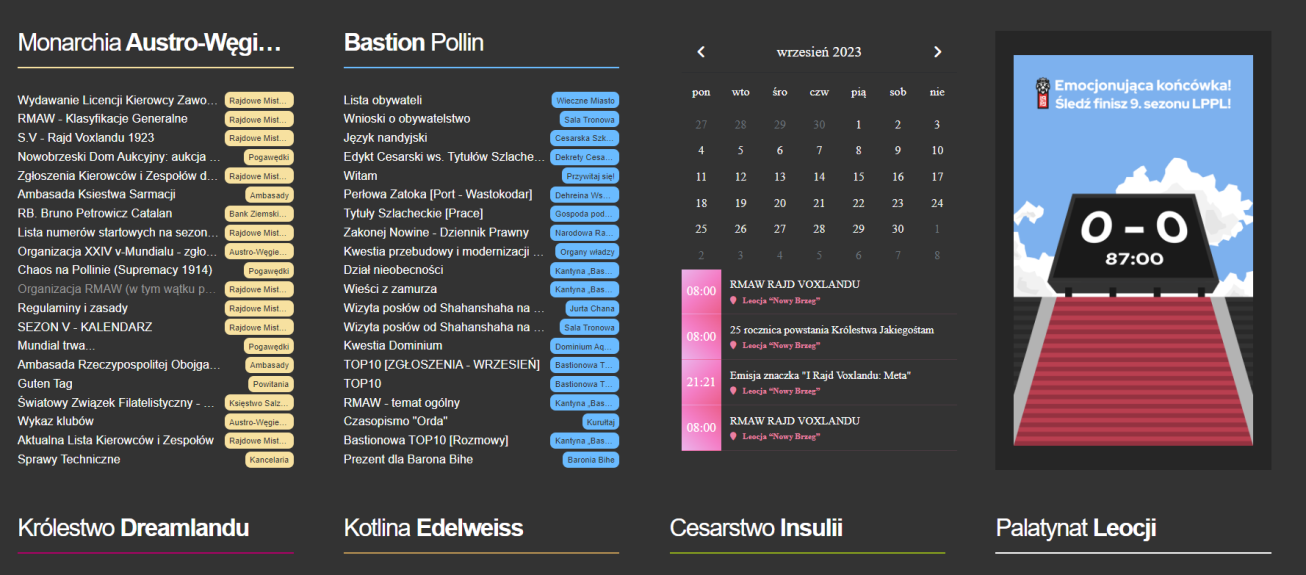Screen dimensions: 1306x575
Task: Open Królestwo Dreamlandu section heading
Action: tap(133, 528)
